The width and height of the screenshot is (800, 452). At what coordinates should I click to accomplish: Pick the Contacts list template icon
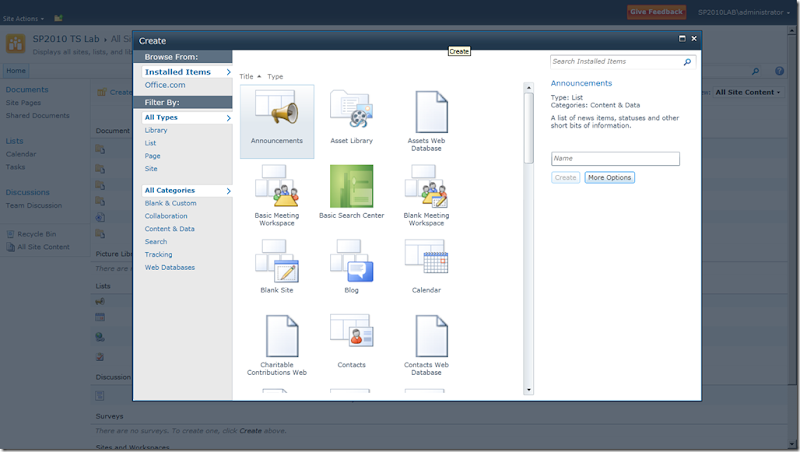352,331
